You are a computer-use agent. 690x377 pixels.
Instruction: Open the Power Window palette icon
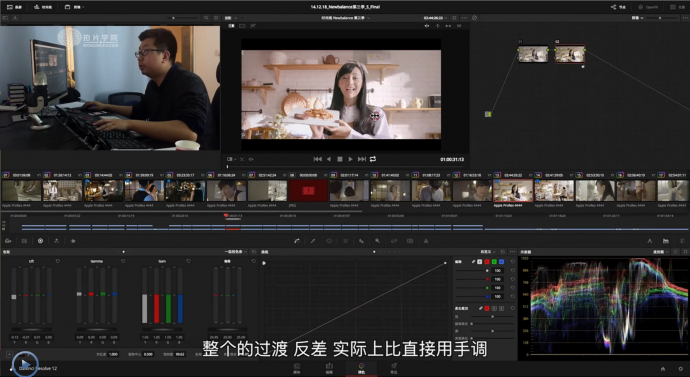pyautogui.click(x=329, y=241)
